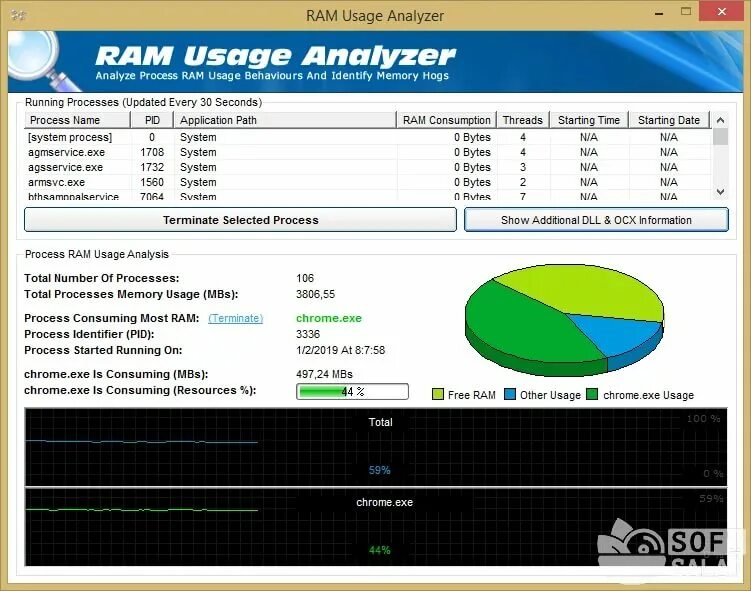The image size is (751, 591).
Task: Click the Free RAM legend label
Action: point(472,395)
